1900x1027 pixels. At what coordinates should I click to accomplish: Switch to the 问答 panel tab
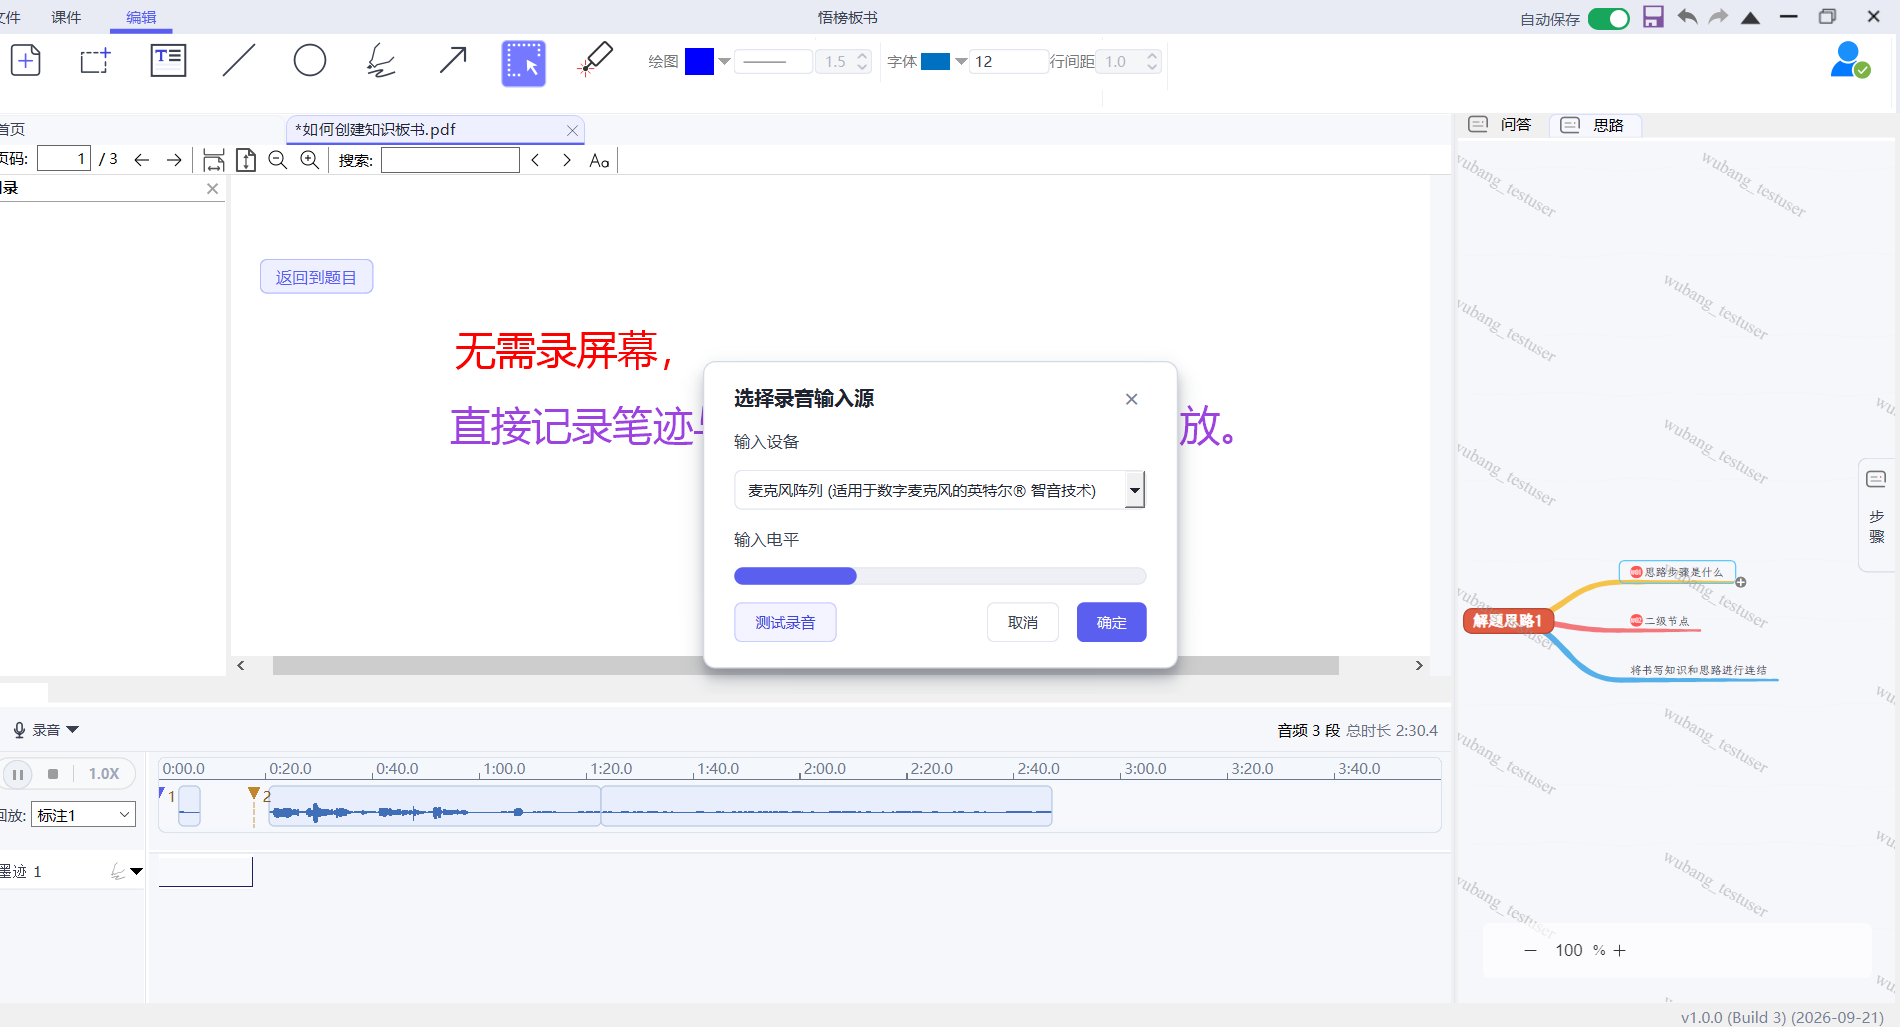(1500, 125)
